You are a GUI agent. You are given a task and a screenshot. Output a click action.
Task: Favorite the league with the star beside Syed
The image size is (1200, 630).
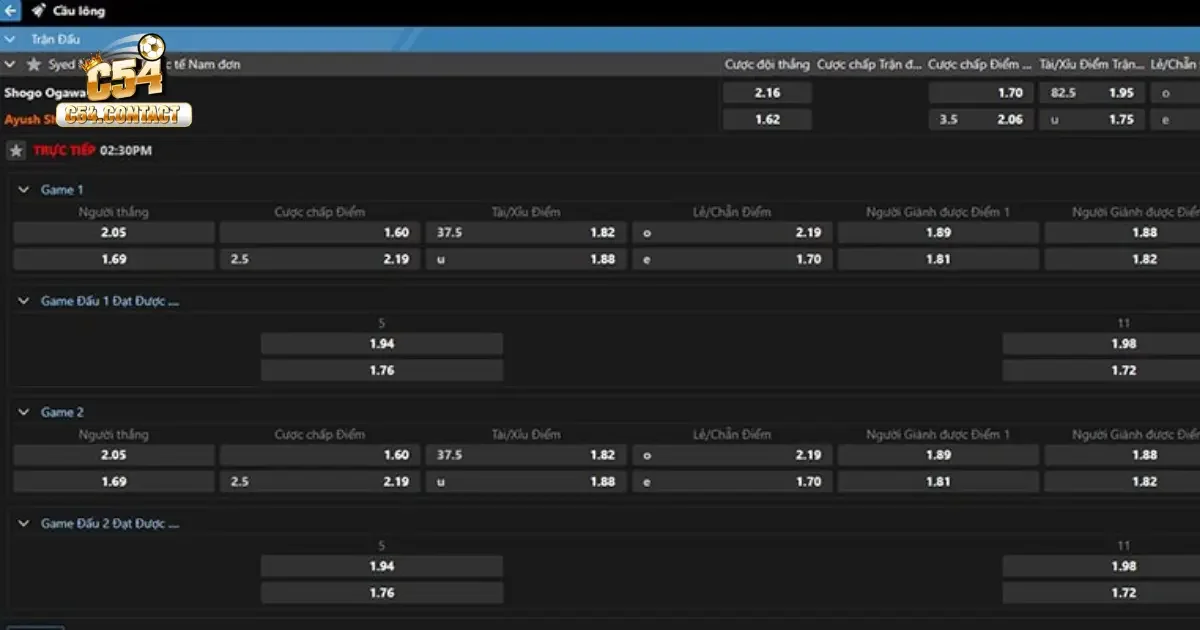[34, 64]
